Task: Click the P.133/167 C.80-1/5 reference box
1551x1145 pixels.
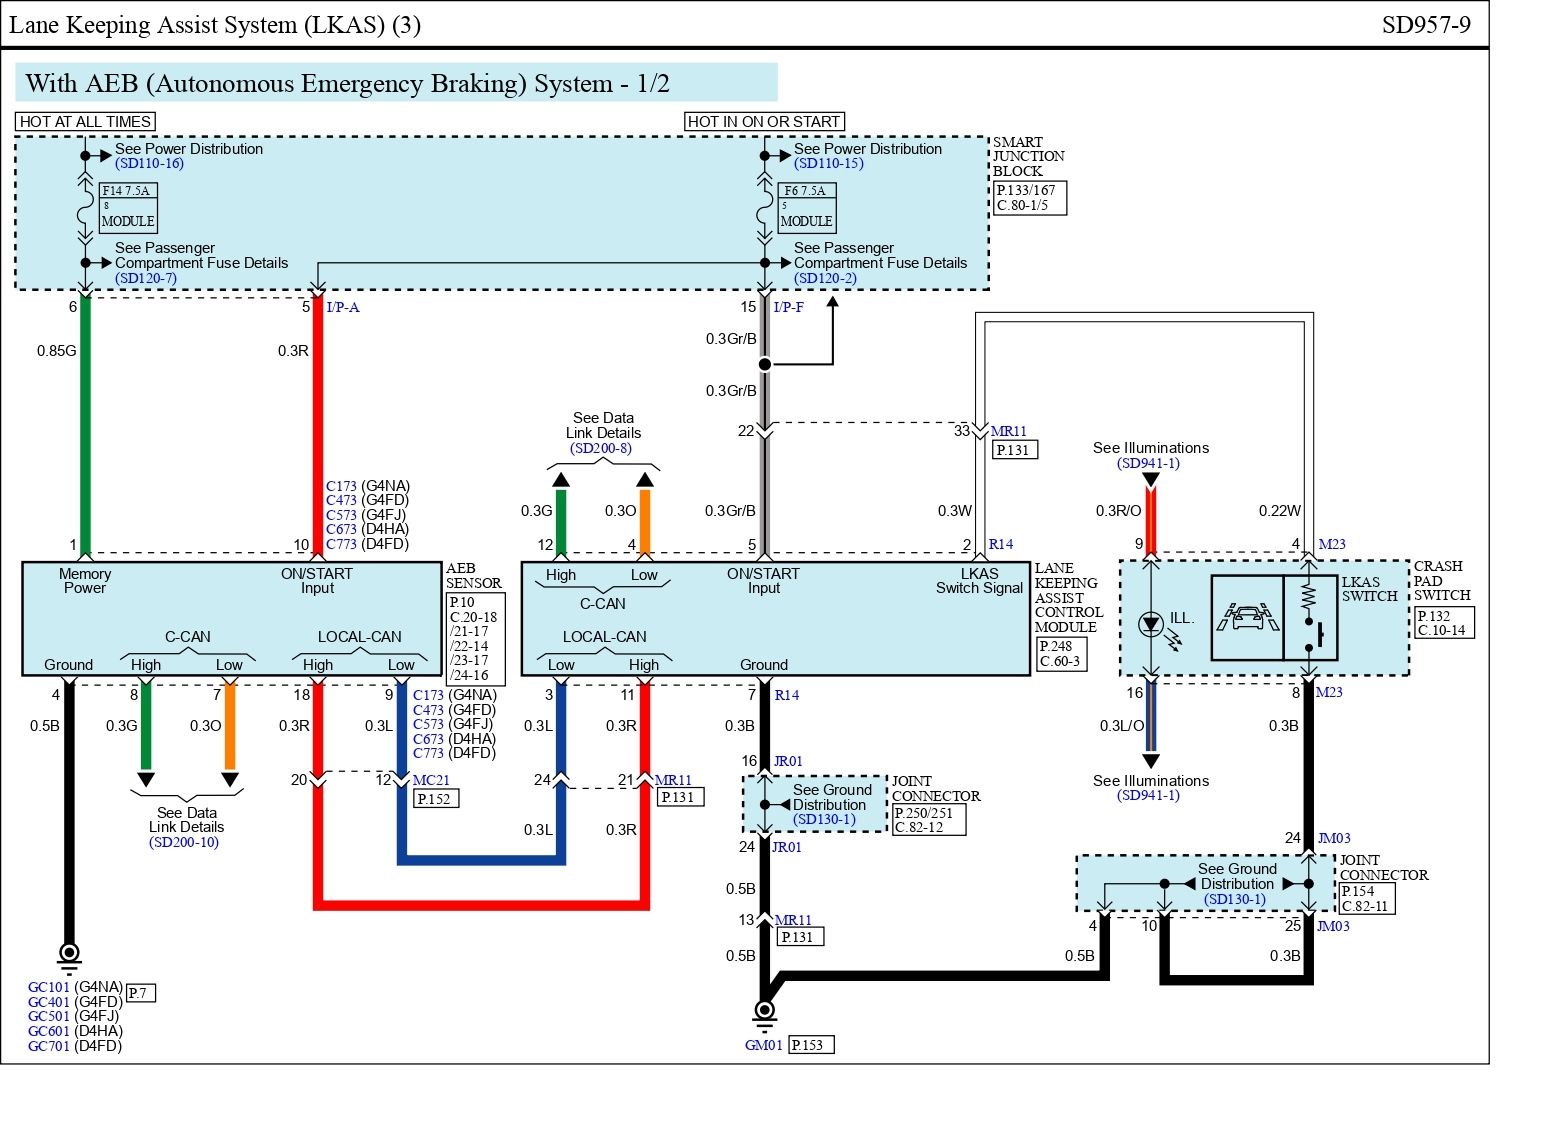Action: (x=1030, y=198)
